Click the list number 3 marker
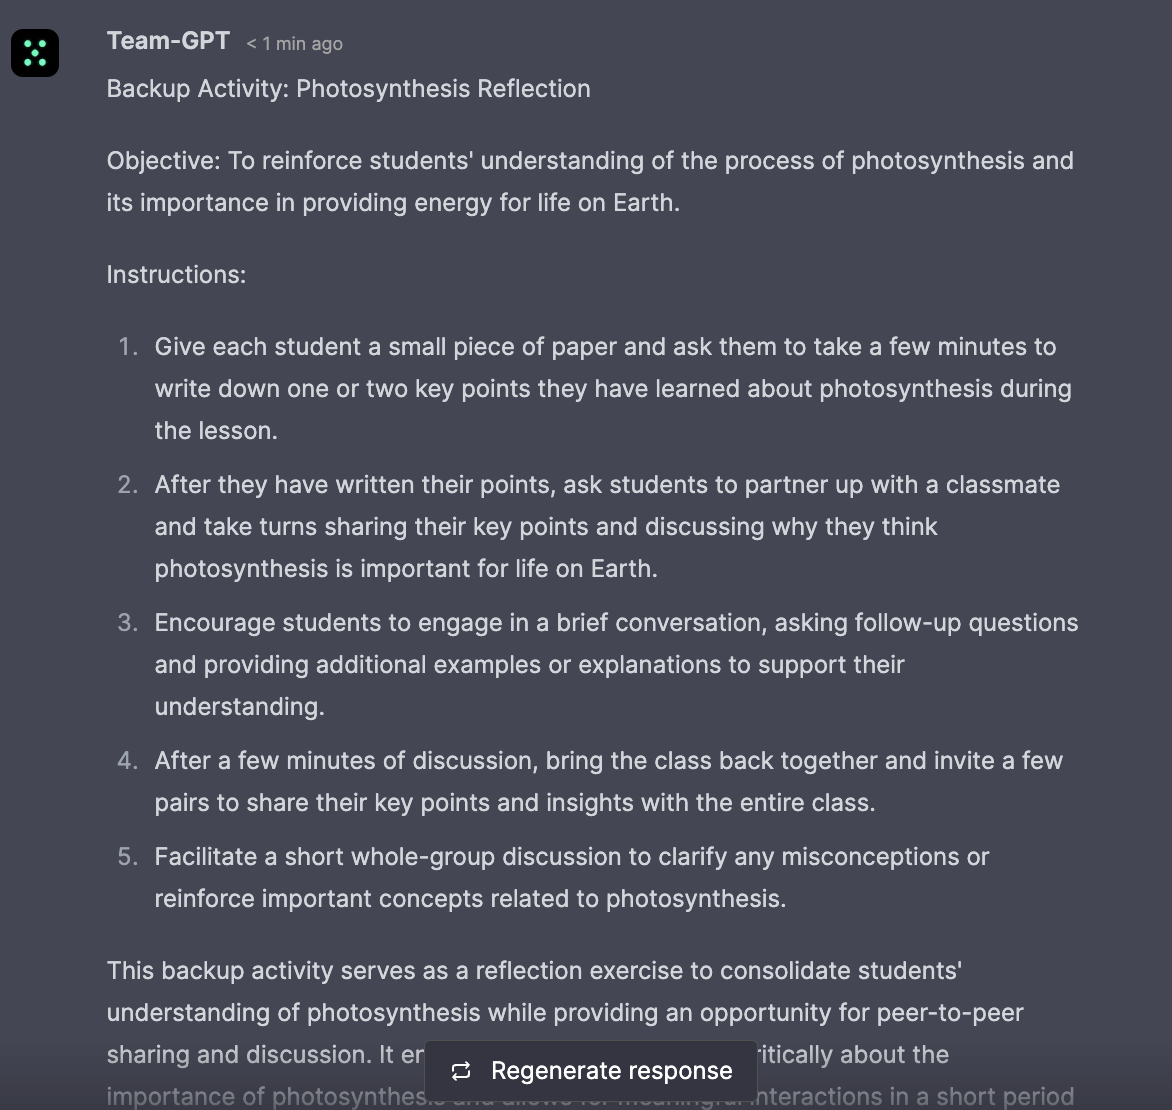Screen dimensions: 1172x1110 pyautogui.click(x=127, y=623)
